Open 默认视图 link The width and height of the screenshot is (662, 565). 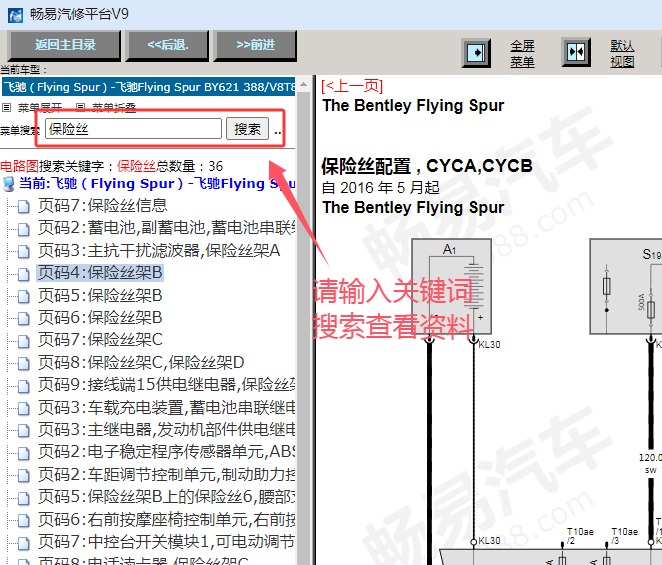622,53
